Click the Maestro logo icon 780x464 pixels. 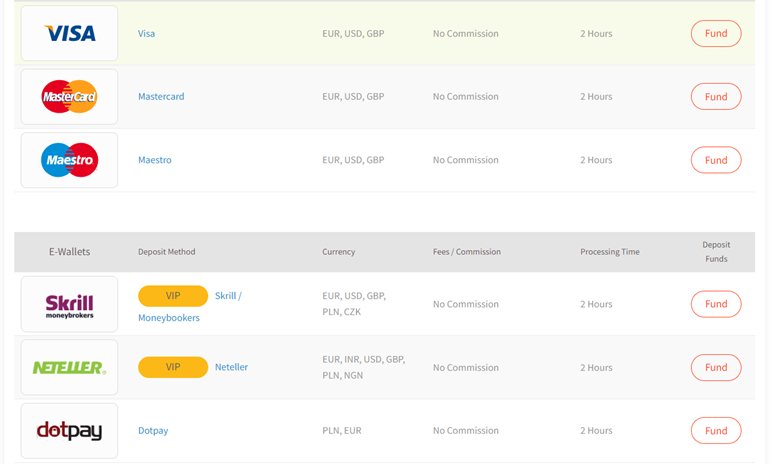(x=69, y=160)
